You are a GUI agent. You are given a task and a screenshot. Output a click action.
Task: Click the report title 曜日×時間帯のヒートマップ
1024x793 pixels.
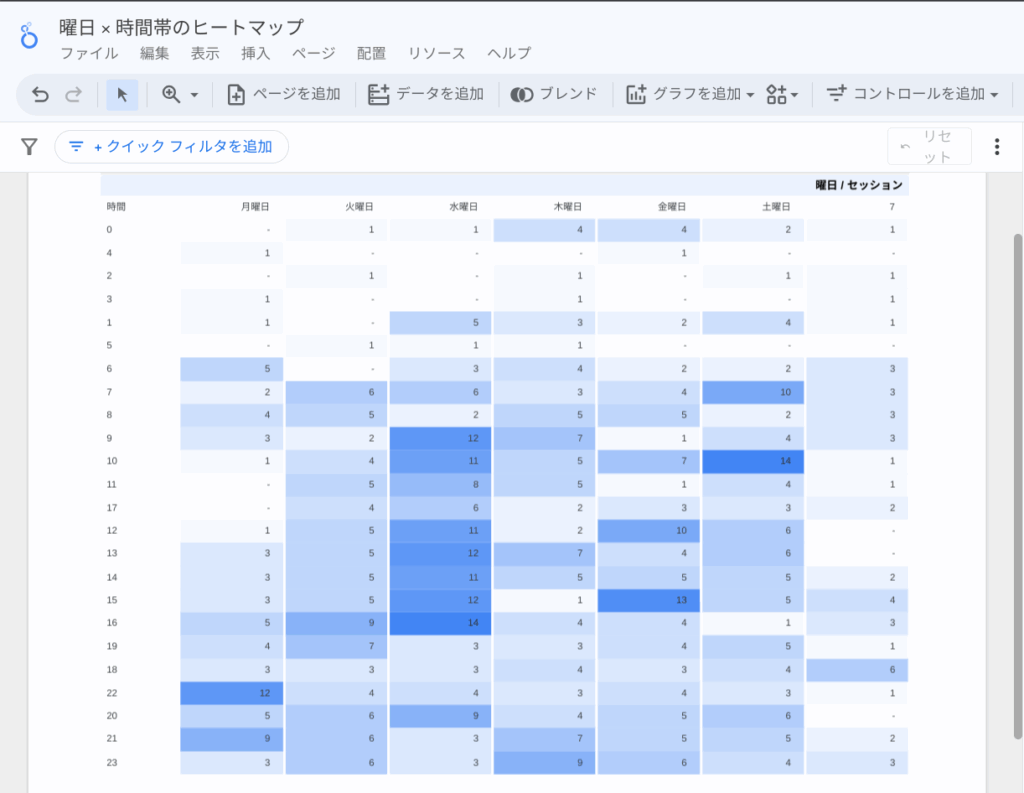[182, 27]
